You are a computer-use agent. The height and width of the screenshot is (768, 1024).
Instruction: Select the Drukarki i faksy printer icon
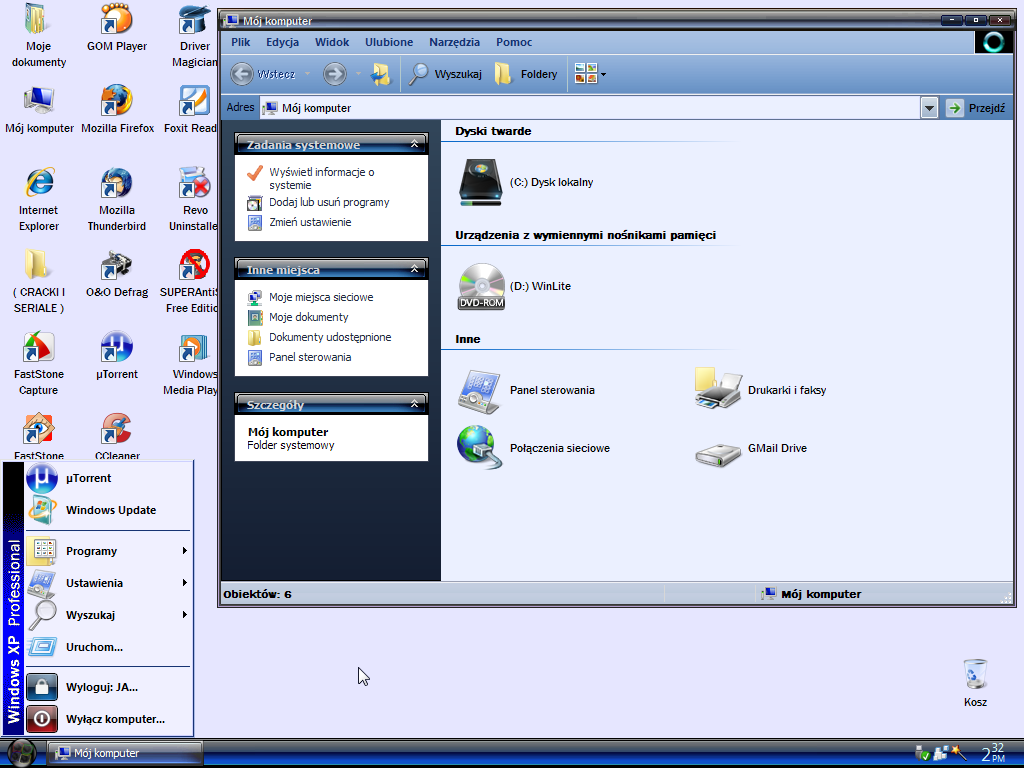tap(718, 389)
